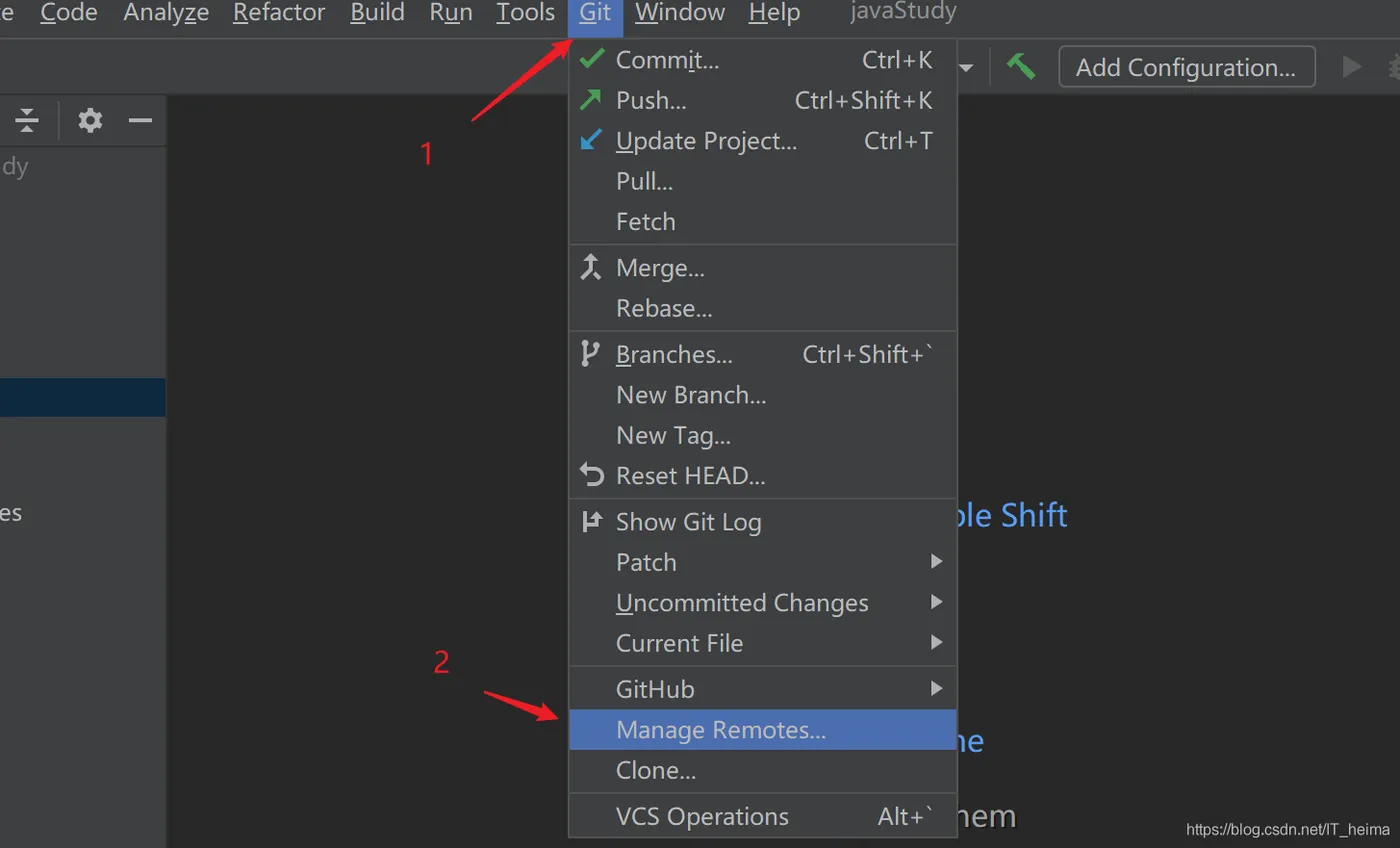Select Manage Remotes menu entry
The image size is (1400, 848).
coord(721,730)
